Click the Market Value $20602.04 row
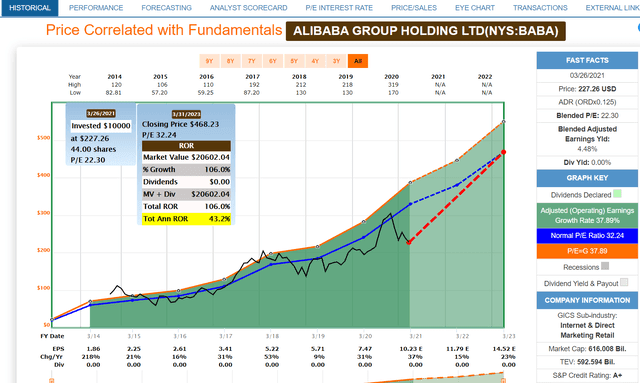Screen dimensions: 640x383 (186, 157)
